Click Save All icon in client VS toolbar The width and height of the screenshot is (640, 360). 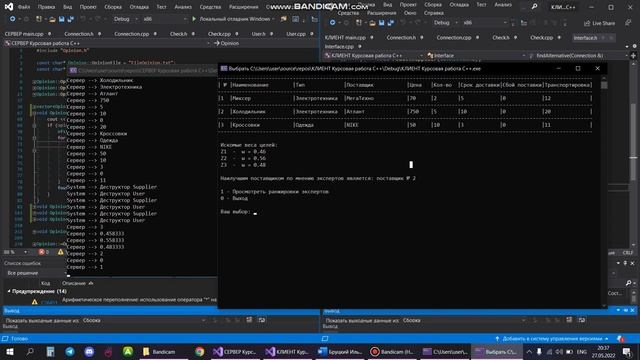(x=391, y=23)
